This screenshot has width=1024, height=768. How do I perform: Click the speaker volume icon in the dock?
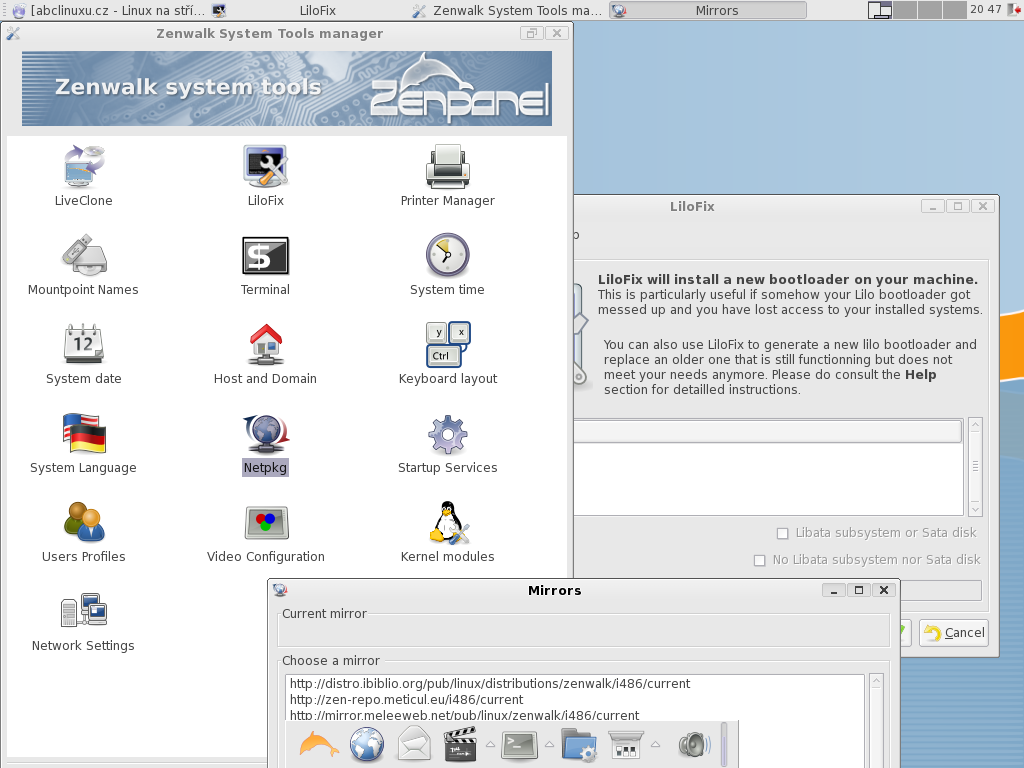pyautogui.click(x=694, y=744)
